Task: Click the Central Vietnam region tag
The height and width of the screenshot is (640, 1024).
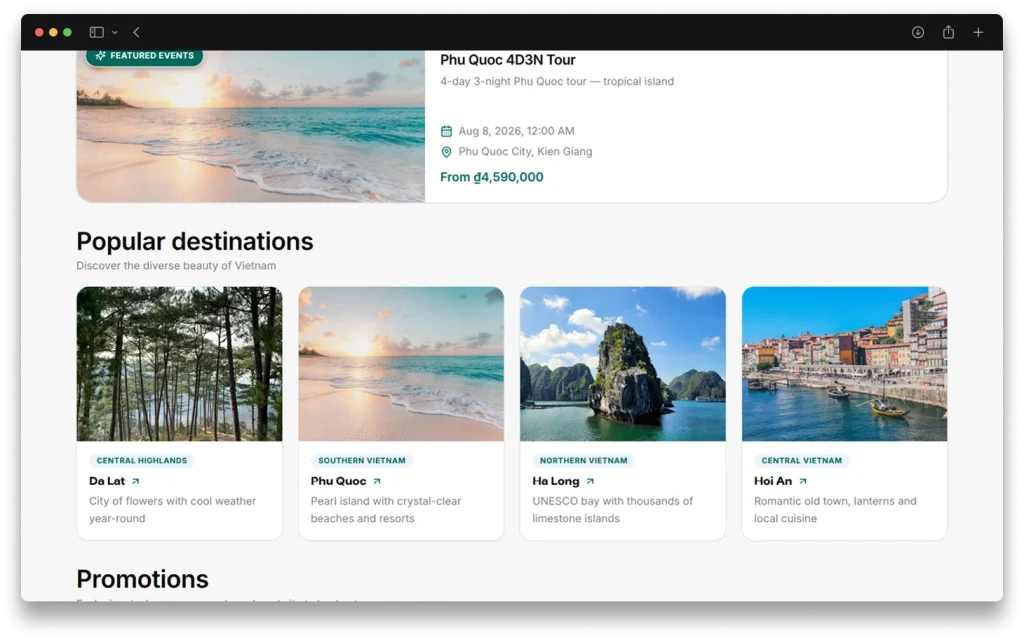Action: tap(801, 460)
